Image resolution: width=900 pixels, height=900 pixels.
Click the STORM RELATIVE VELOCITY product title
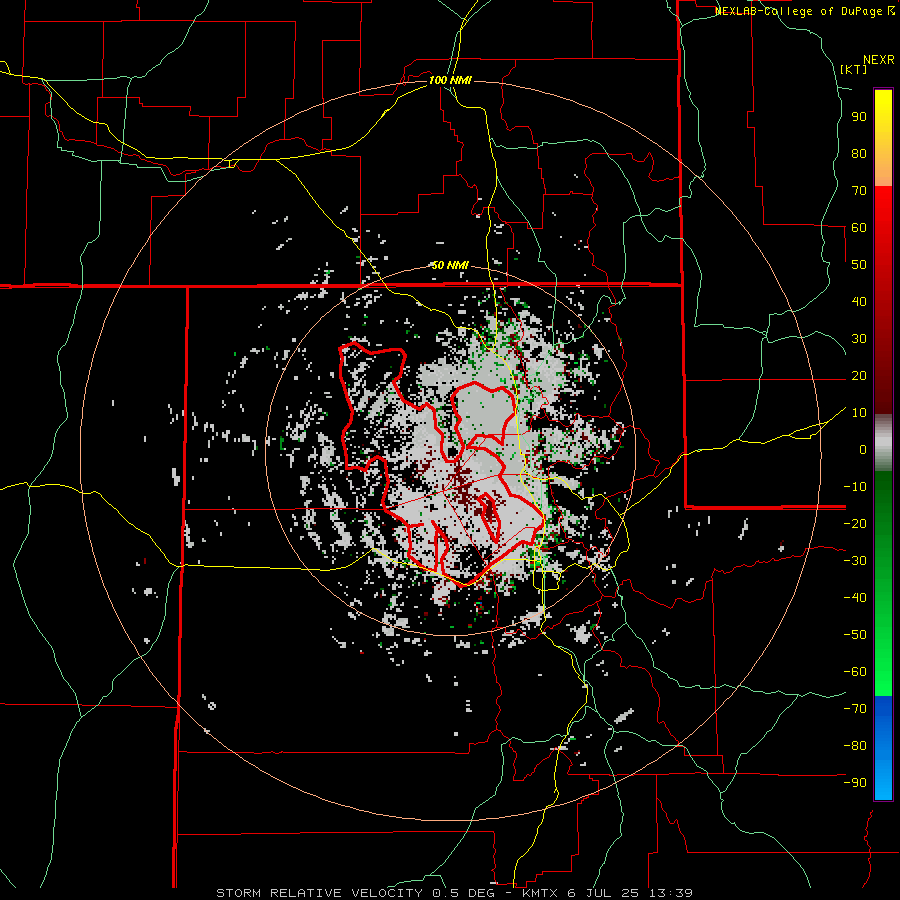319,893
